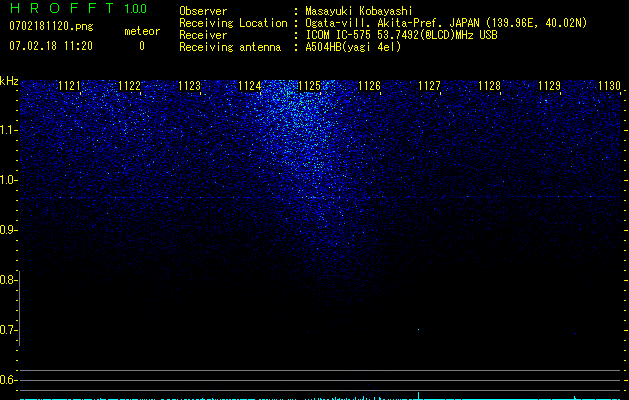The width and height of the screenshot is (629, 400).
Task: Click the meteor label
Action: [142, 31]
